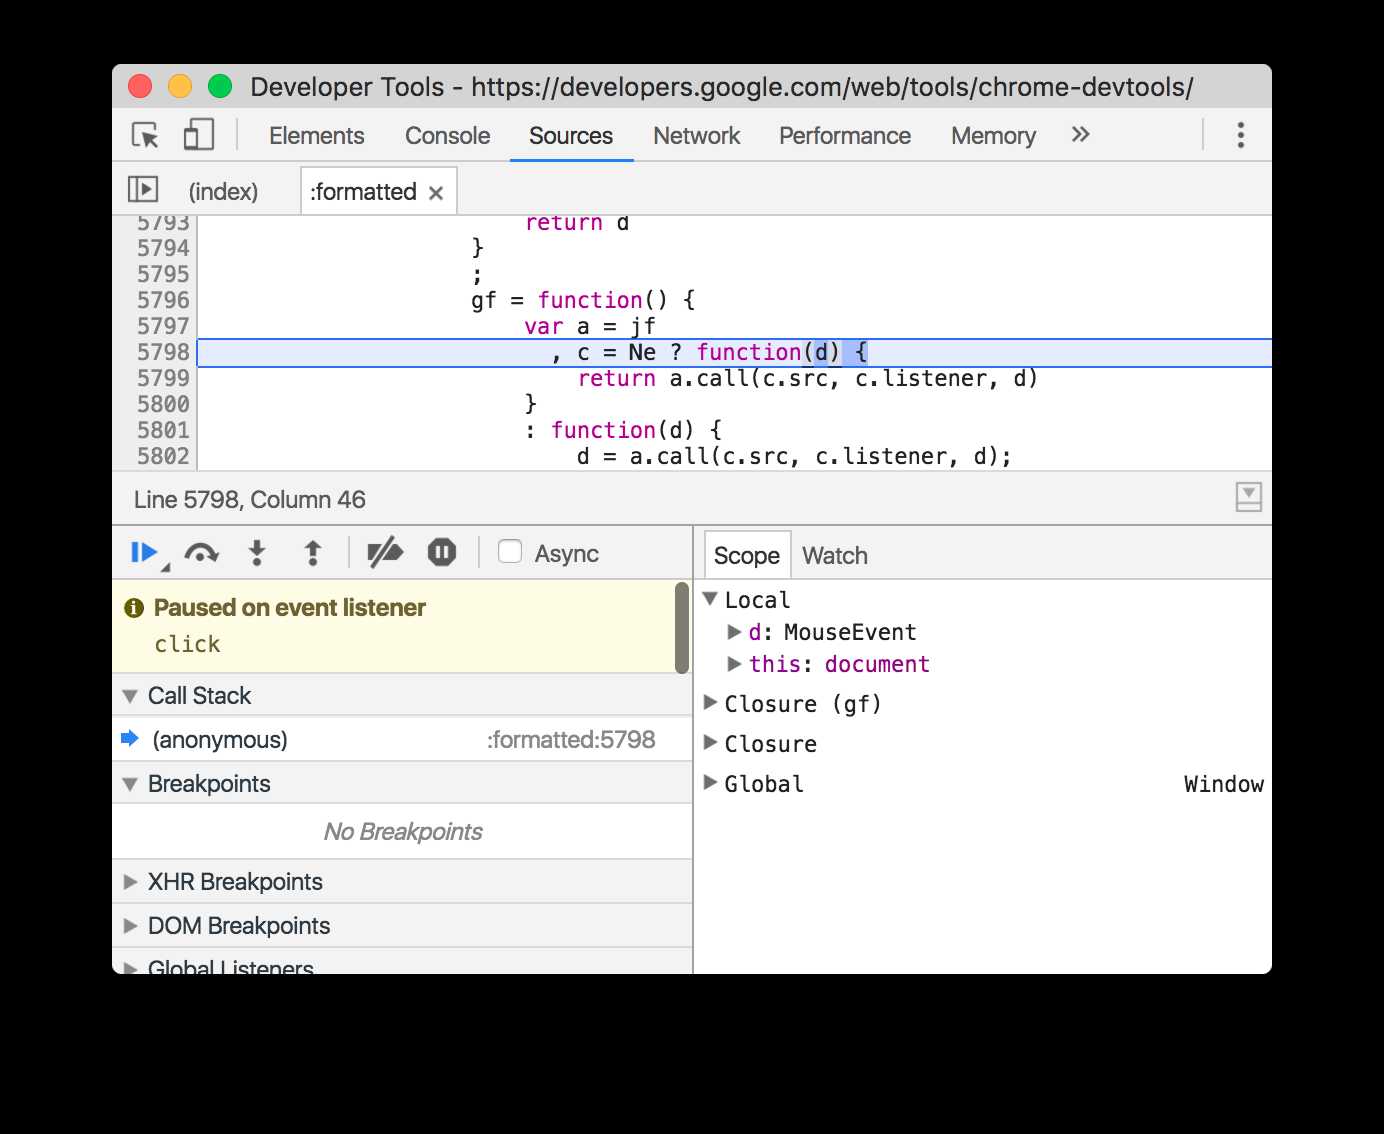Step into next function call
Screen dimensions: 1384x1134
point(257,553)
